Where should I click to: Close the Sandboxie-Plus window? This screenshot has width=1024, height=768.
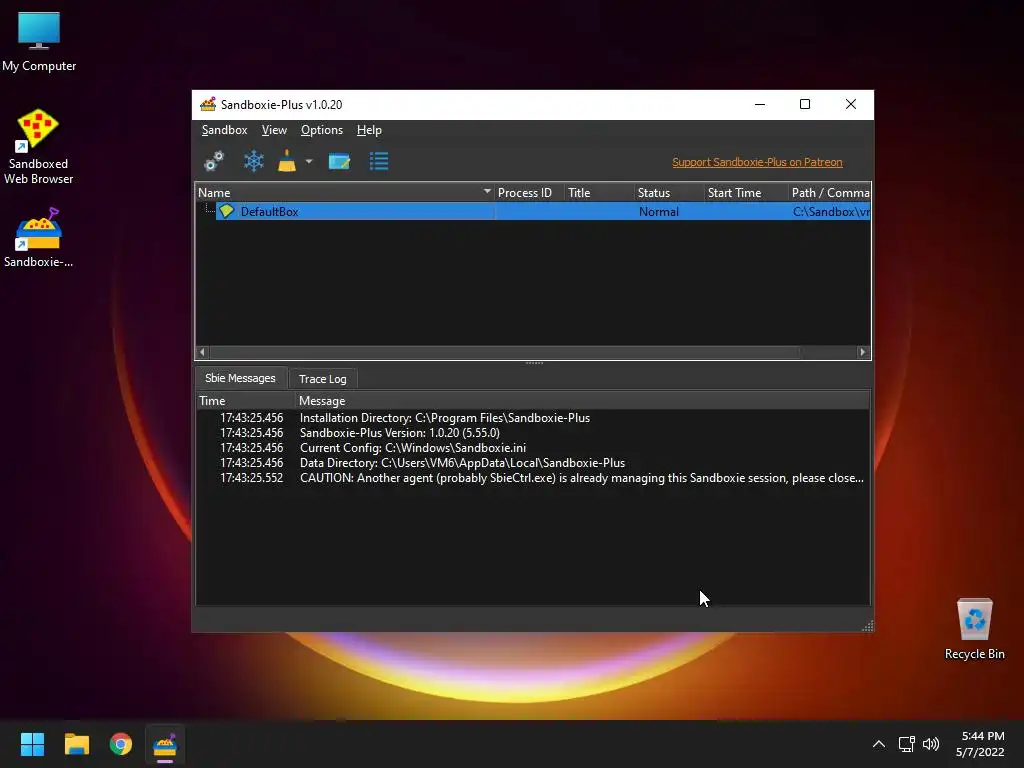(850, 104)
